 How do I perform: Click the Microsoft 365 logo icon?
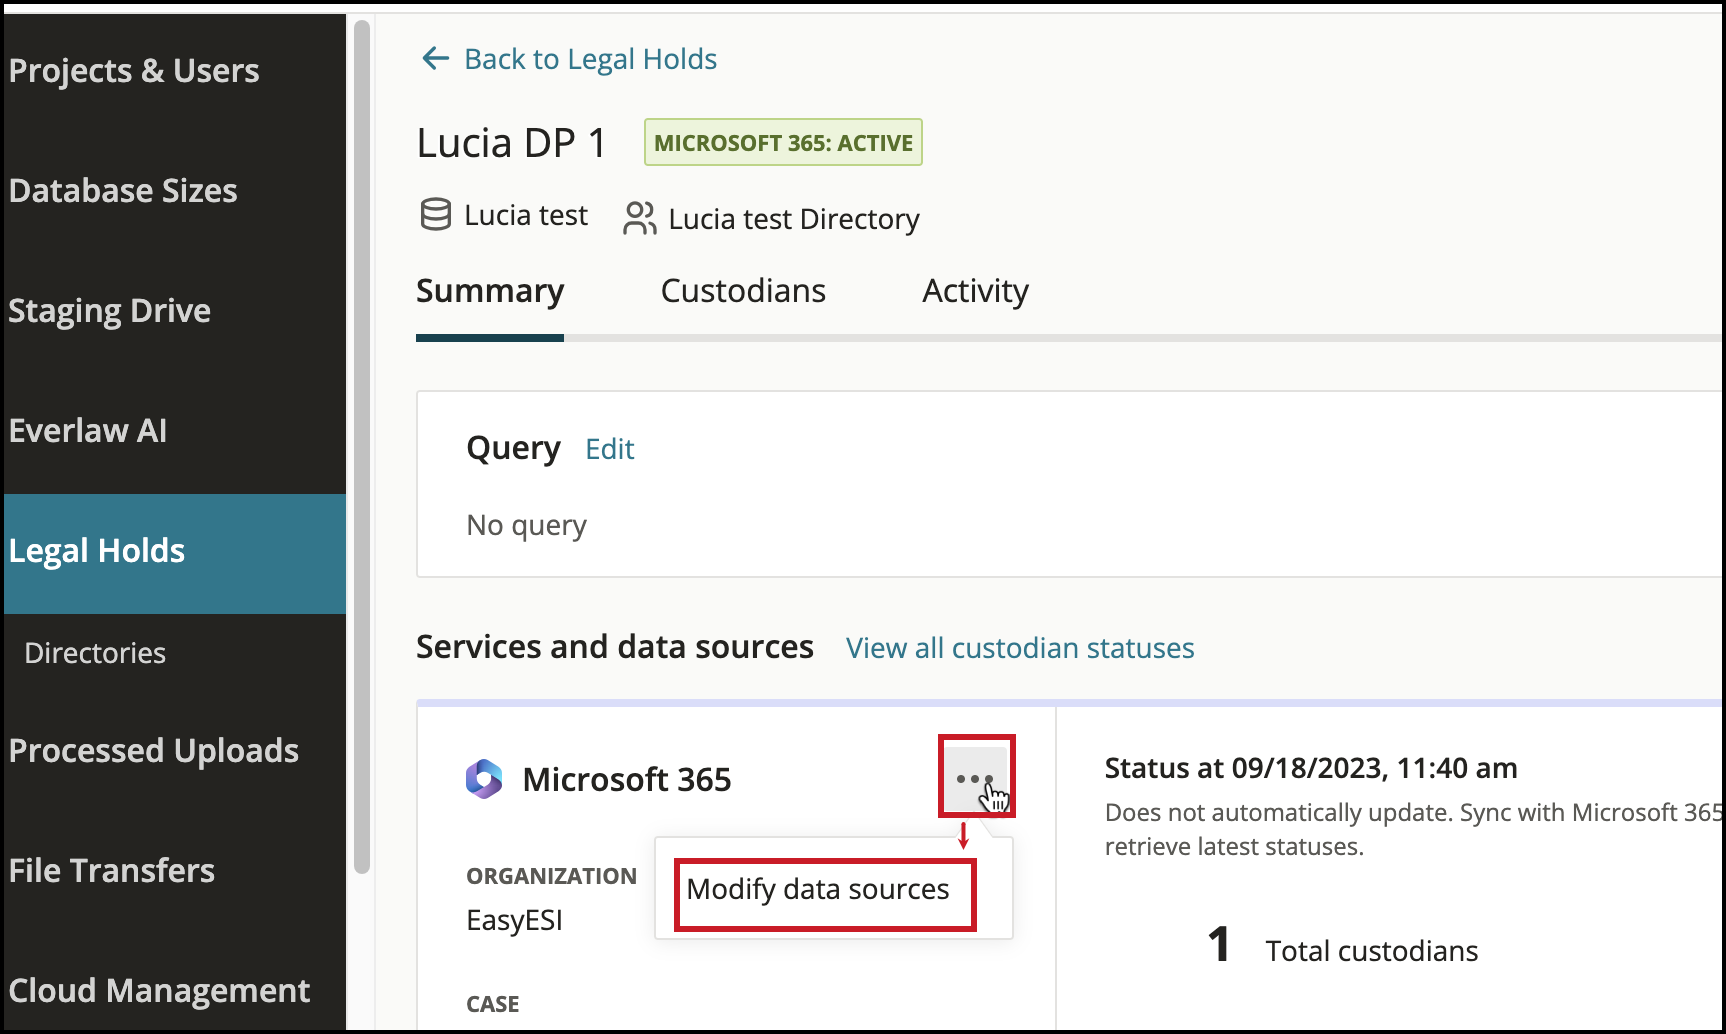[x=484, y=779]
